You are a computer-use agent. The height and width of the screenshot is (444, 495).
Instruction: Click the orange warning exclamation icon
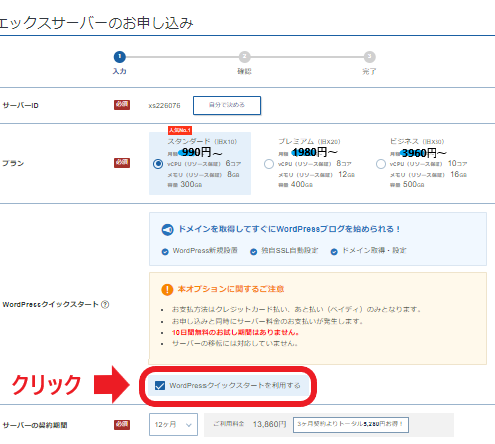[167, 289]
